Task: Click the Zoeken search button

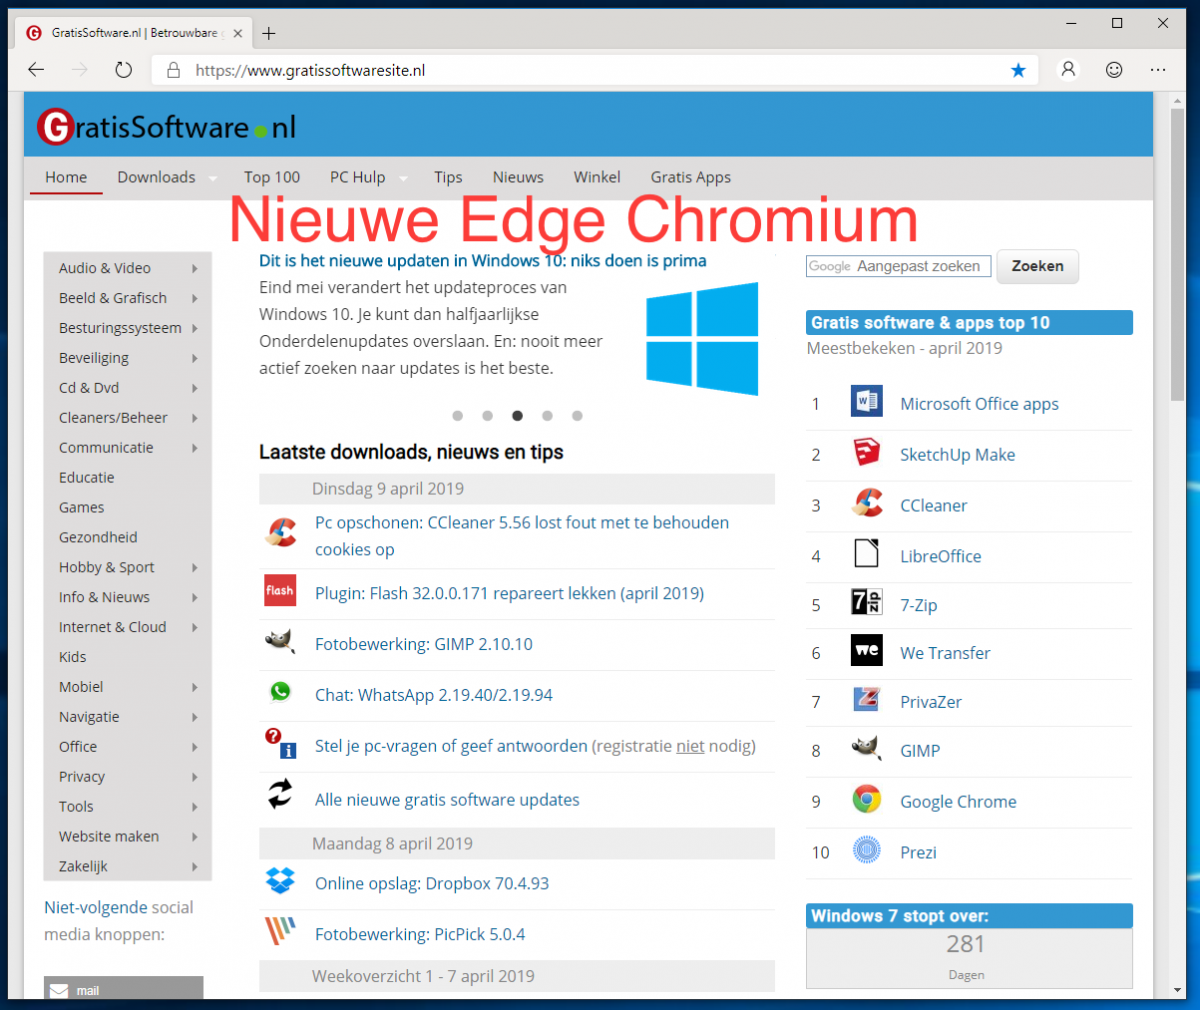Action: pyautogui.click(x=1037, y=266)
